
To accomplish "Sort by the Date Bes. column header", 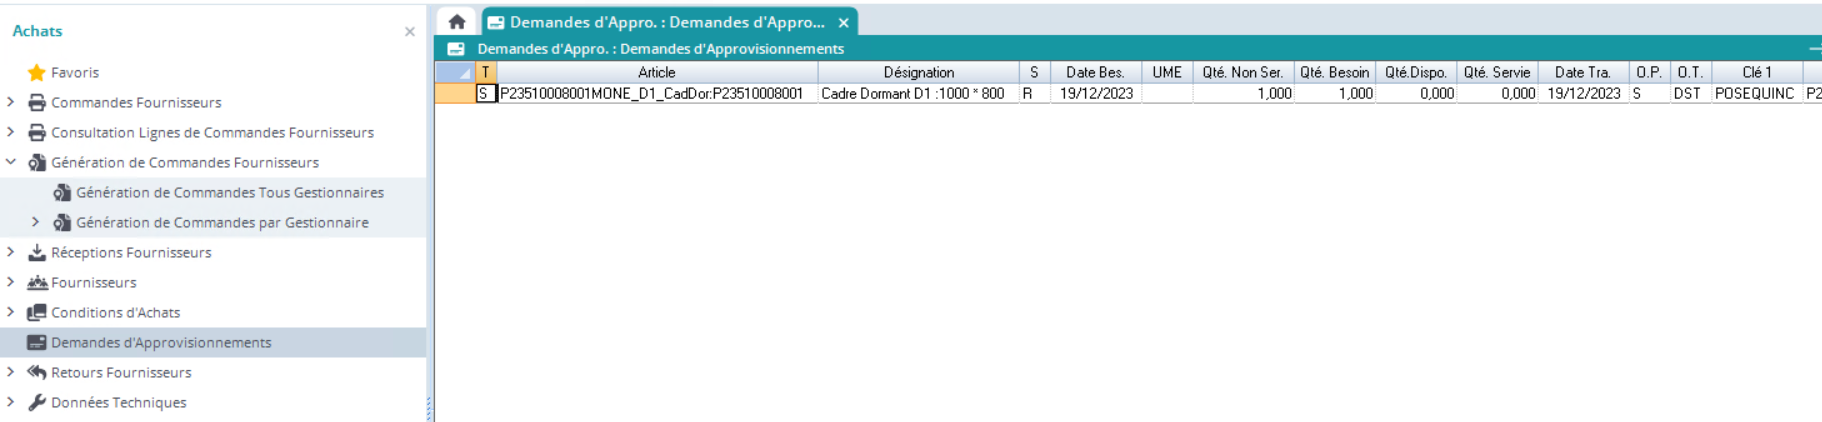I will (x=1094, y=72).
